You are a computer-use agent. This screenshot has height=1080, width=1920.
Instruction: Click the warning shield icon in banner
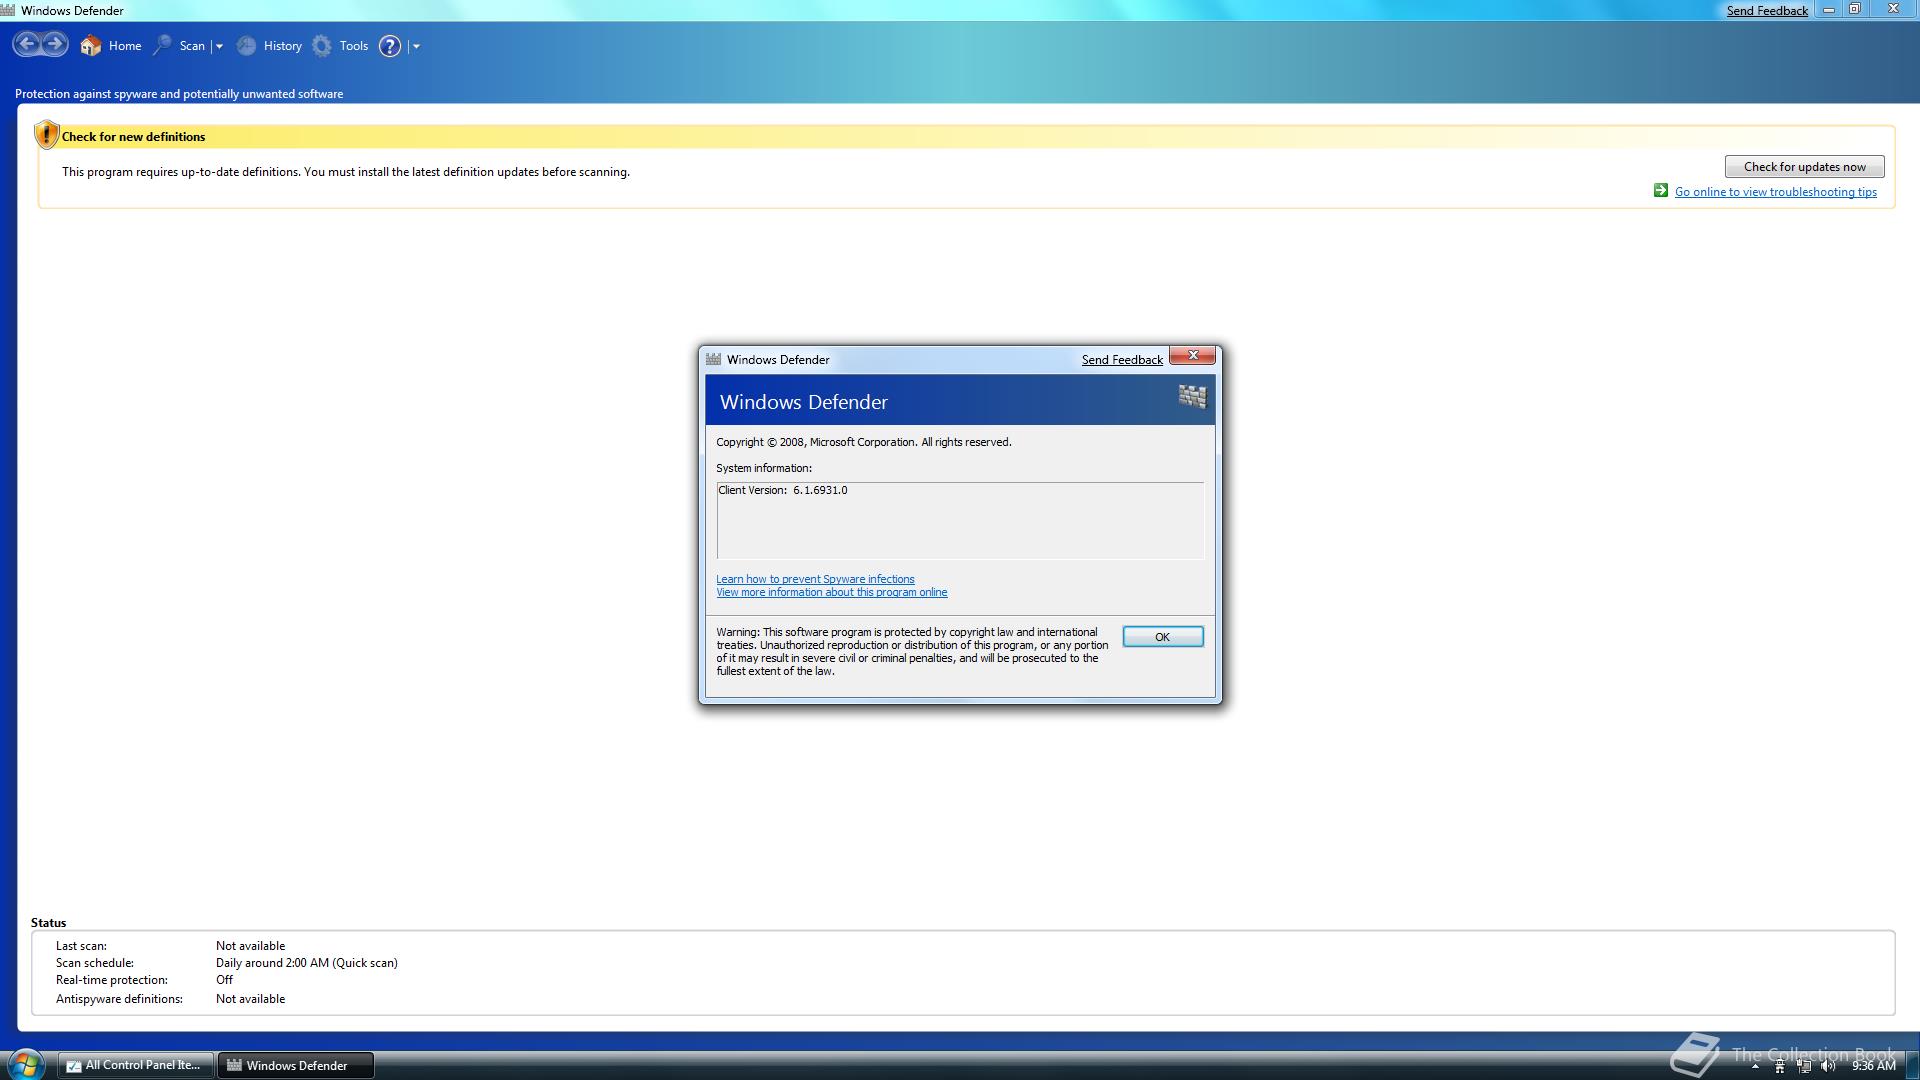click(x=46, y=135)
